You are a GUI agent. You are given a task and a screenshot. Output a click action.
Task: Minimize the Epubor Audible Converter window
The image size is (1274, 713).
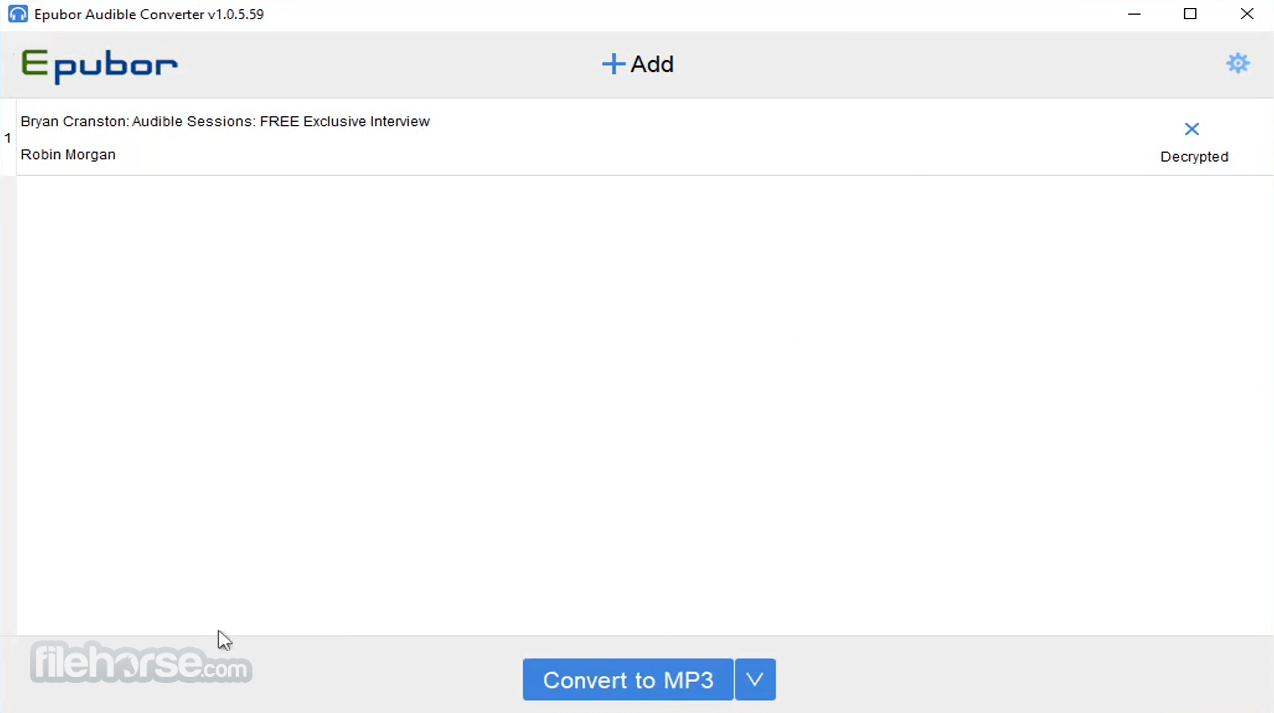(1134, 14)
